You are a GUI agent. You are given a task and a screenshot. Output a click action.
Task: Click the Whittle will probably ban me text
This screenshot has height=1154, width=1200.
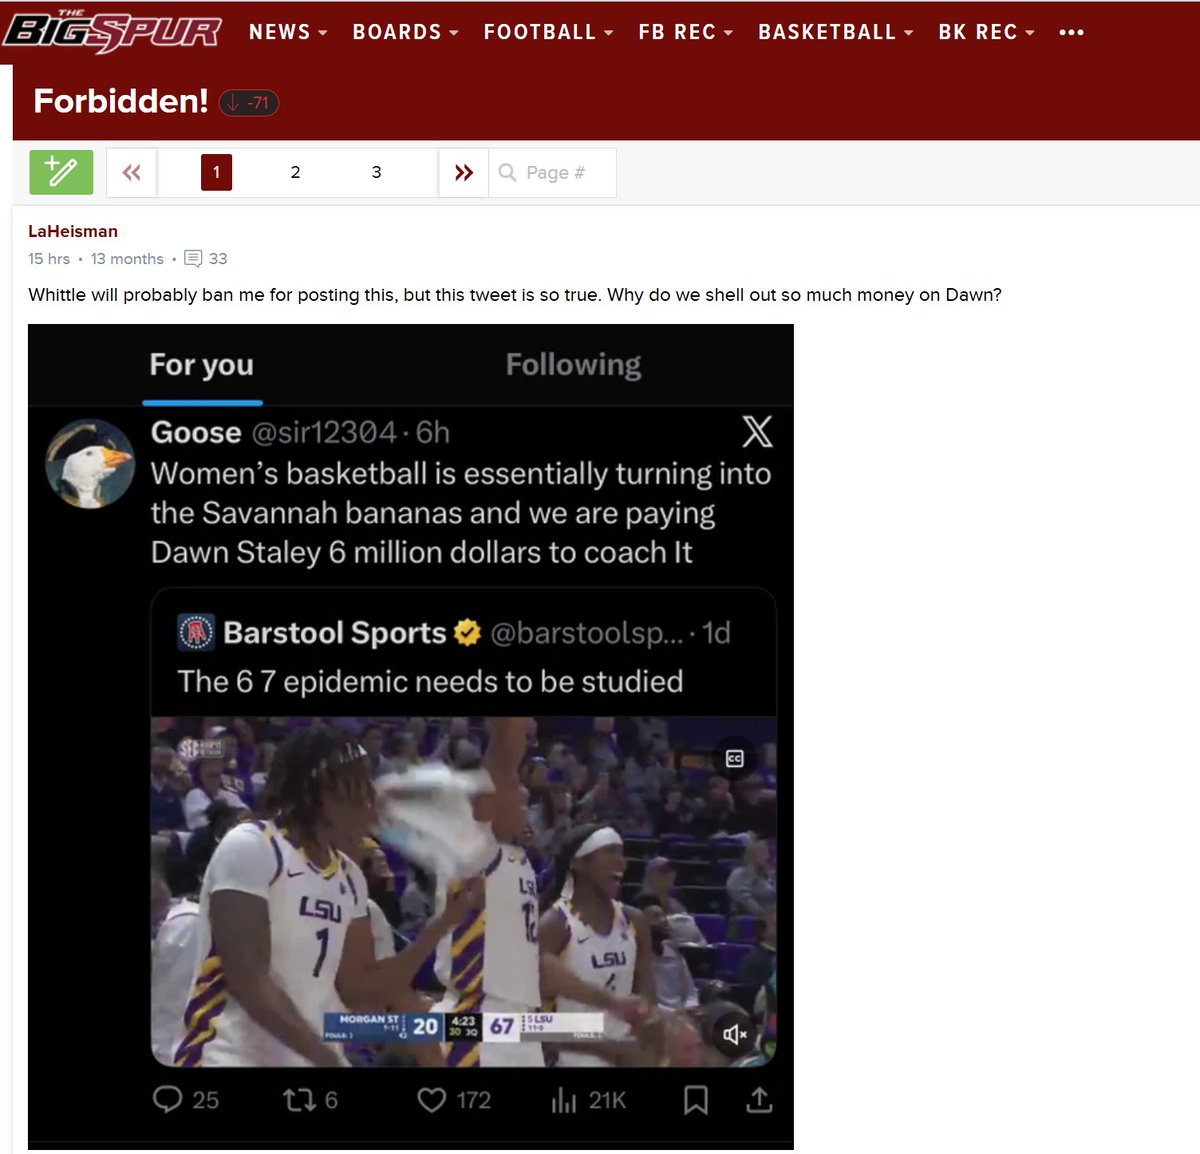coord(515,294)
